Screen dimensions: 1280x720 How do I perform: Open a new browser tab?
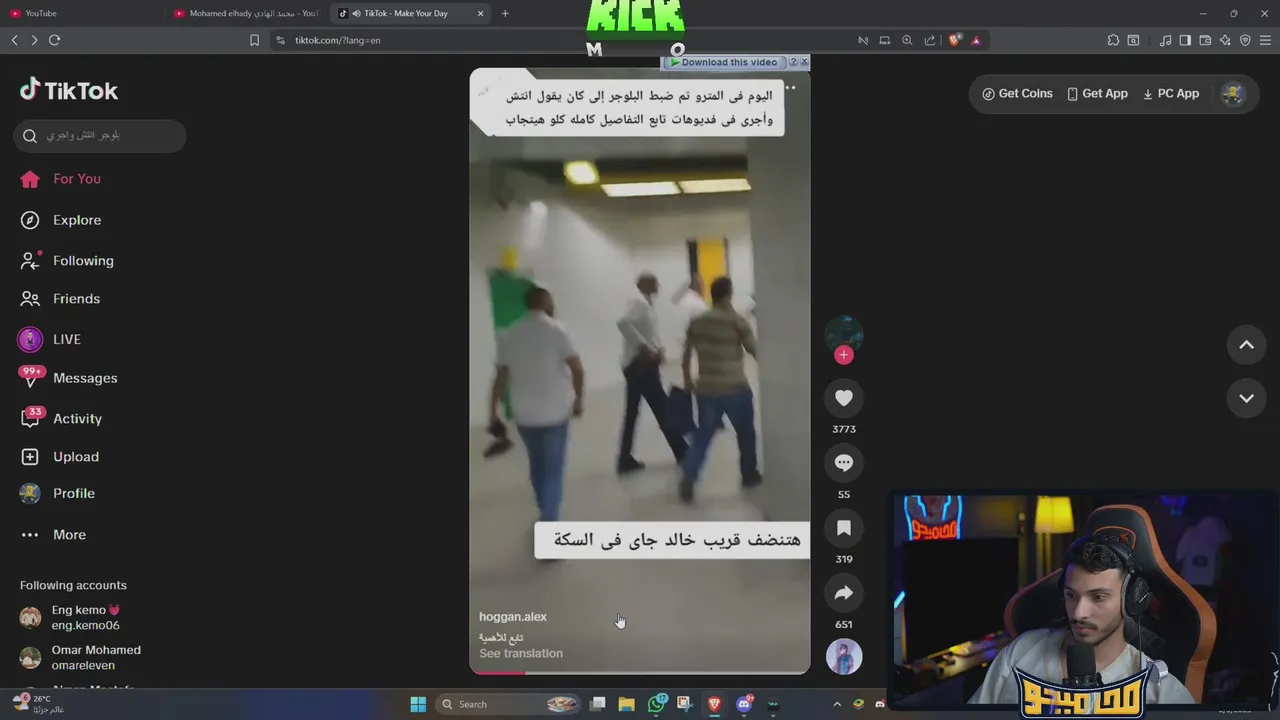[x=505, y=13]
